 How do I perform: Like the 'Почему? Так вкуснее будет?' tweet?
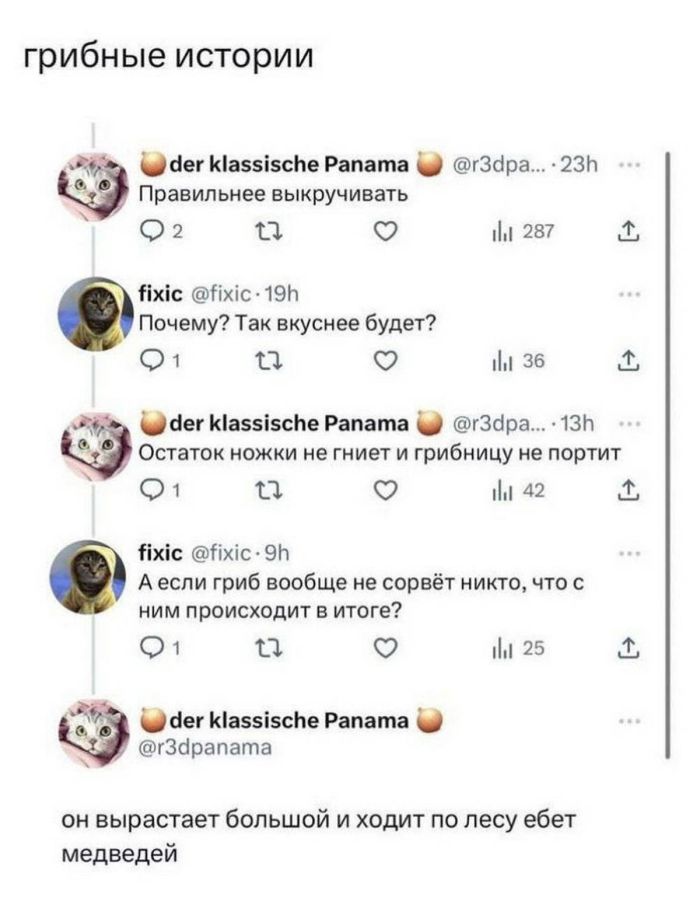click(385, 363)
